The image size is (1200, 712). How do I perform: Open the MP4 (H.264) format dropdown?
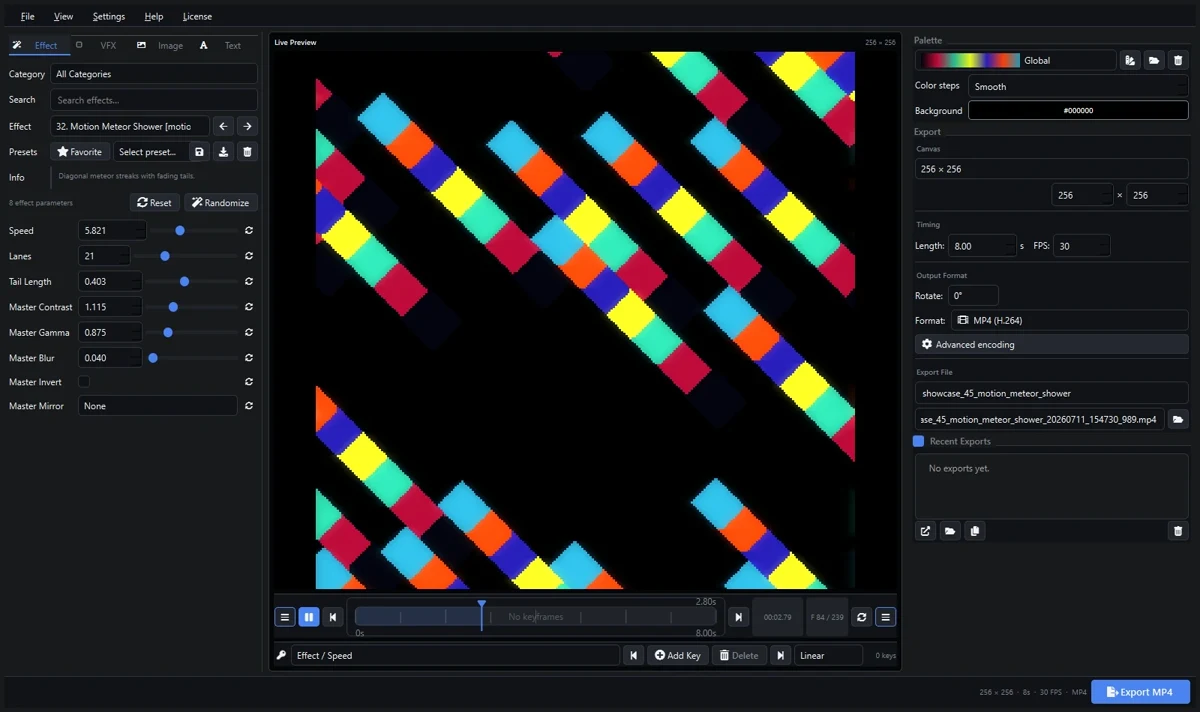click(1069, 320)
